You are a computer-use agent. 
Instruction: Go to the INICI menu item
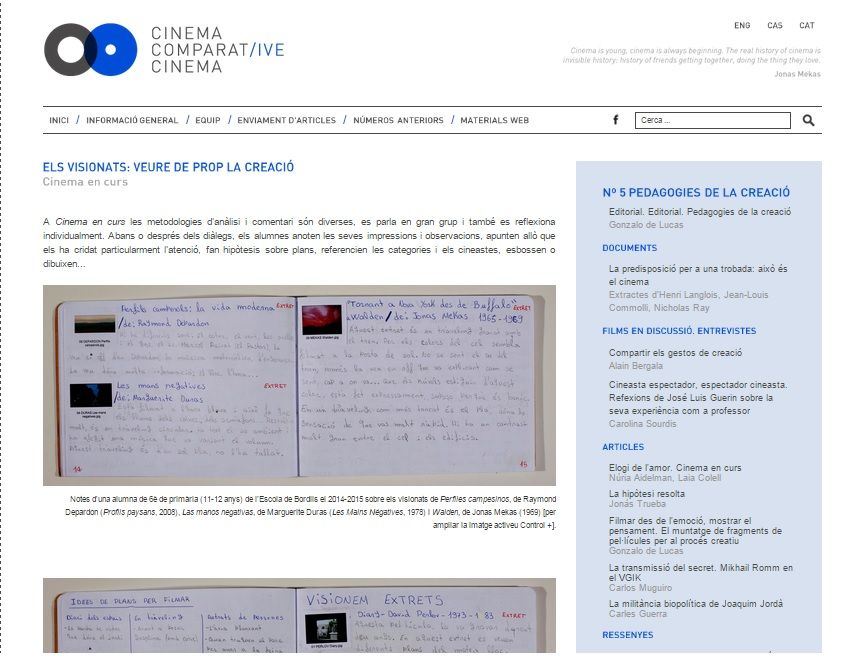[59, 120]
